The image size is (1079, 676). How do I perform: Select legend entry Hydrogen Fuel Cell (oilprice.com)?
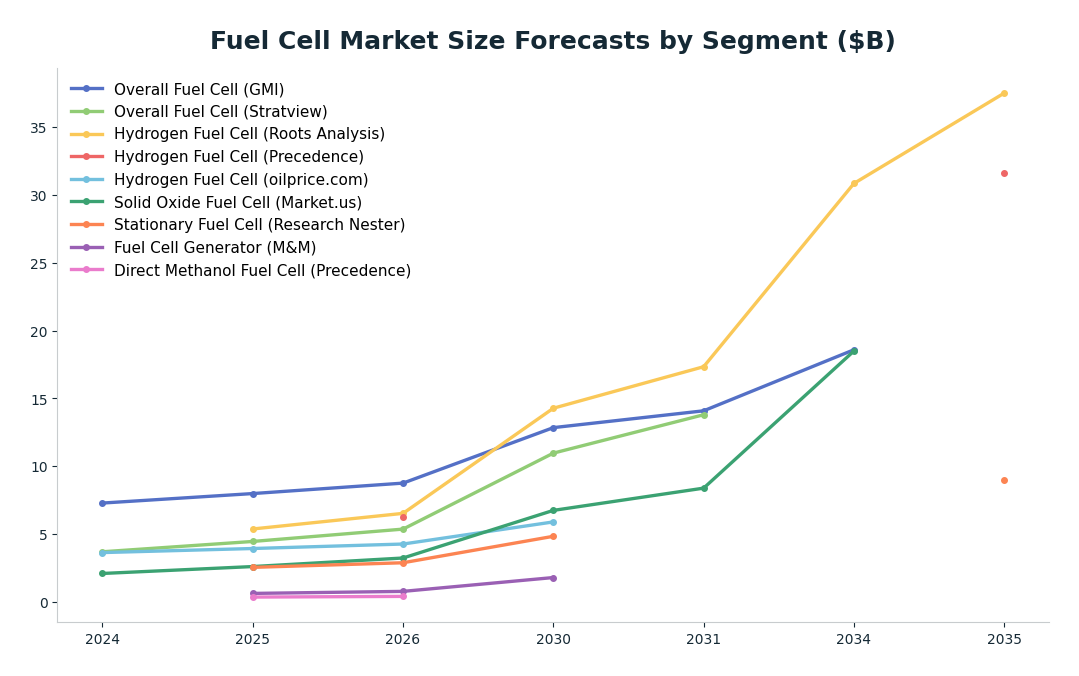(241, 180)
